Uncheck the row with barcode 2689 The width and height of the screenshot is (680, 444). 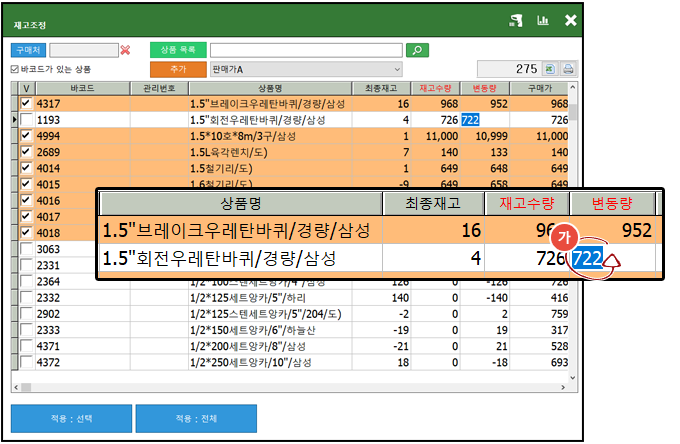pos(26,152)
